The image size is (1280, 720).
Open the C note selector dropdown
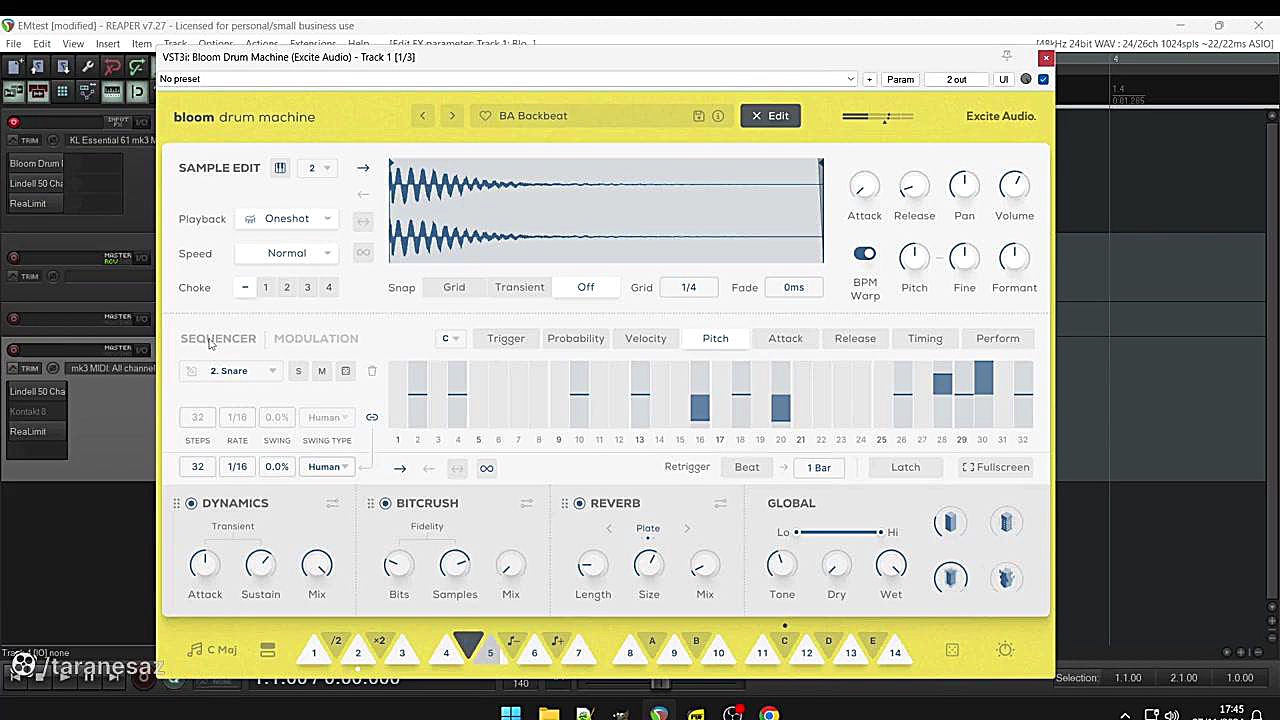coord(451,339)
